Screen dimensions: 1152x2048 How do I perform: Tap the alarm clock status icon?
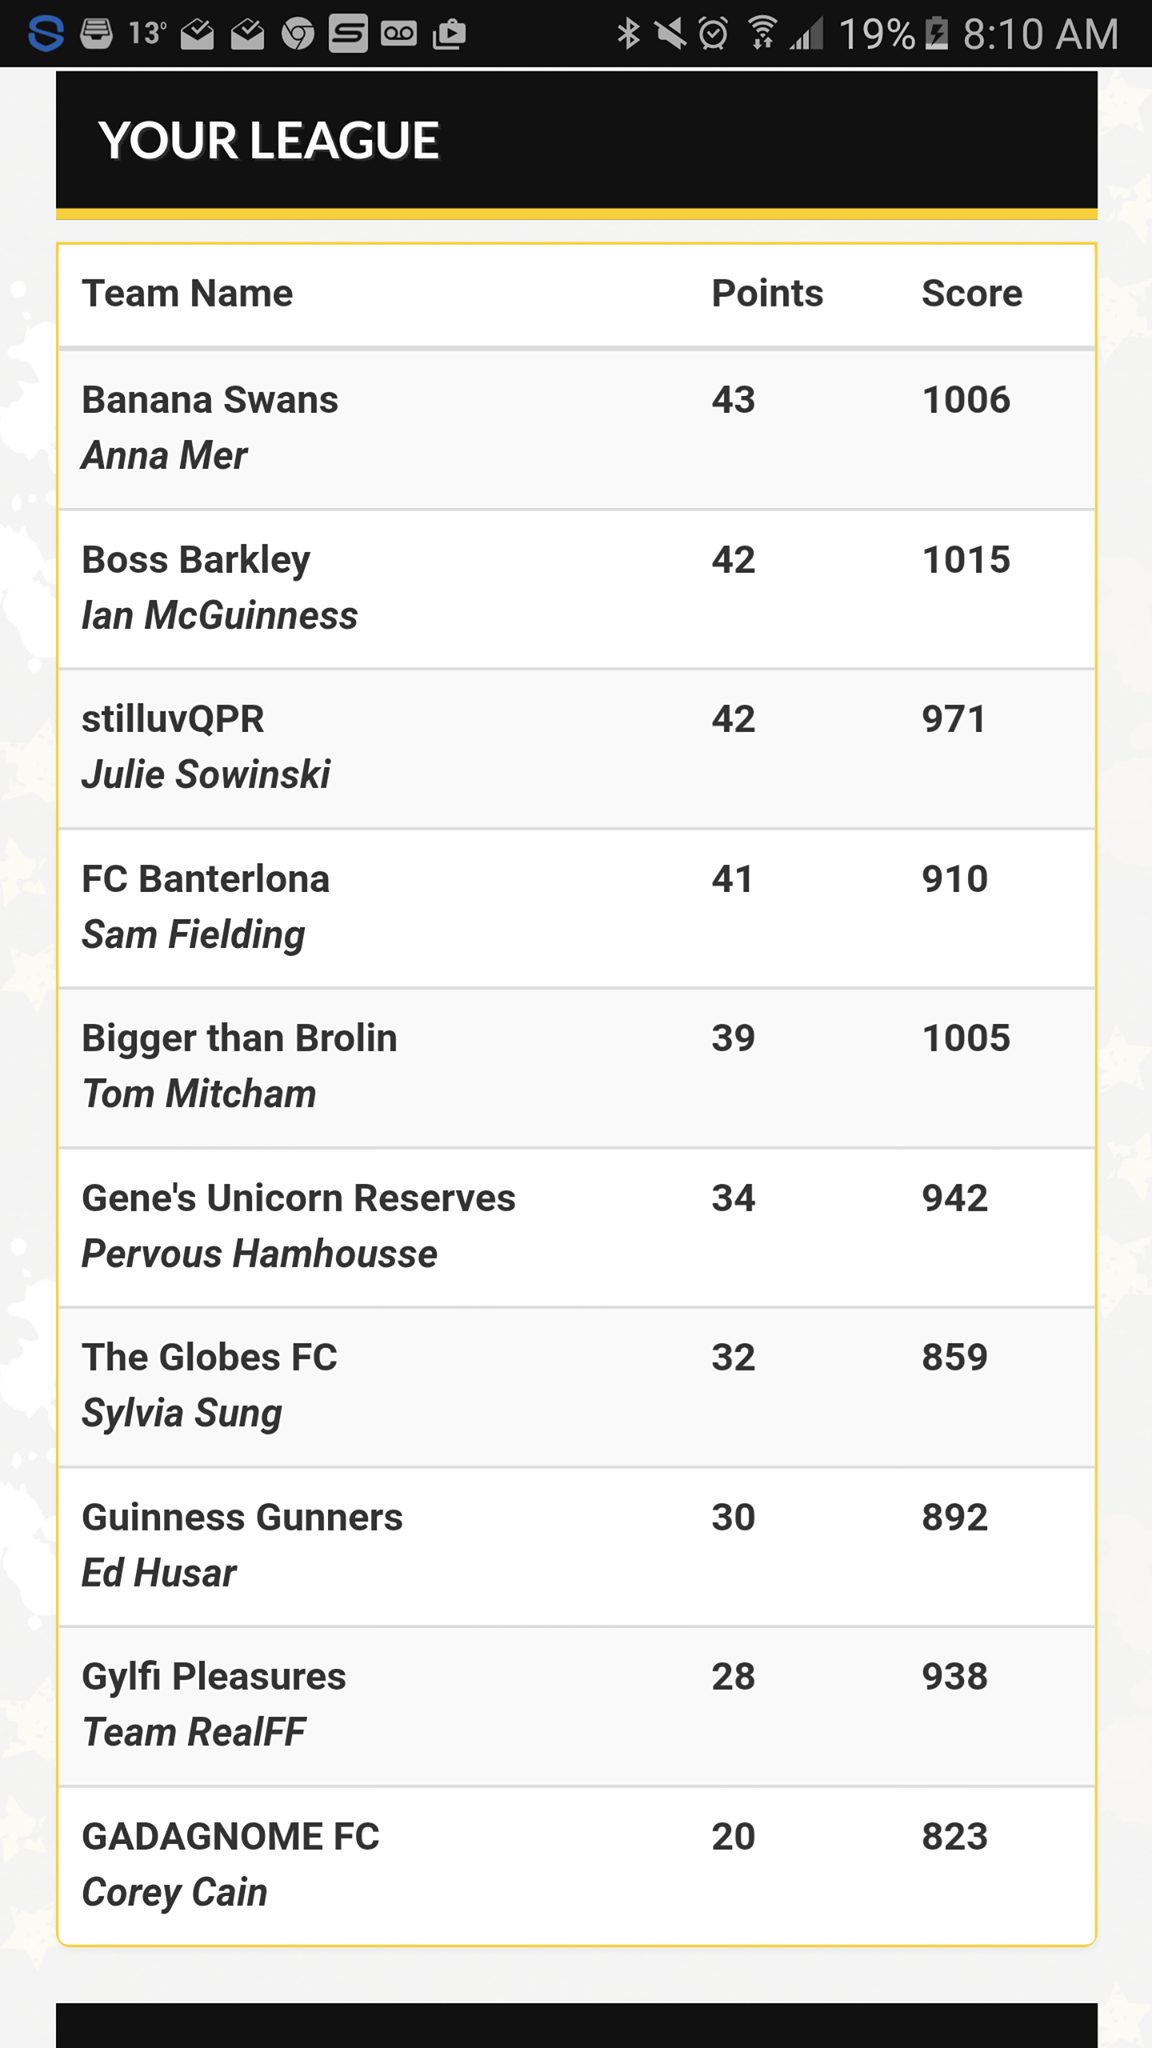713,34
